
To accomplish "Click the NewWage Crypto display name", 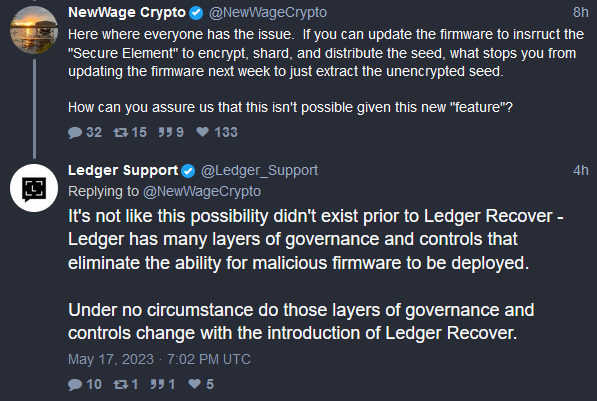I will [x=127, y=13].
